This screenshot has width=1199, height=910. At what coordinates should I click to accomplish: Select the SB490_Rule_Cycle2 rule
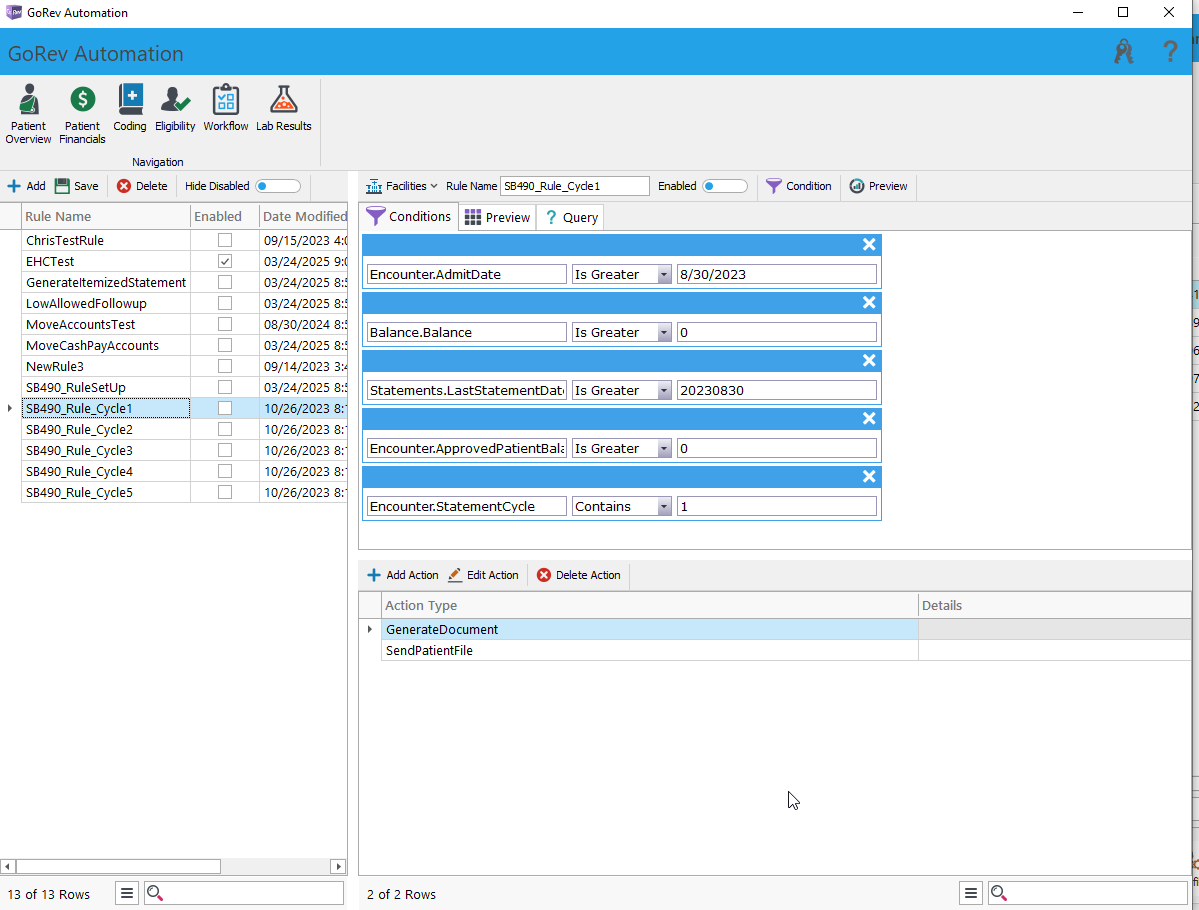click(106, 430)
